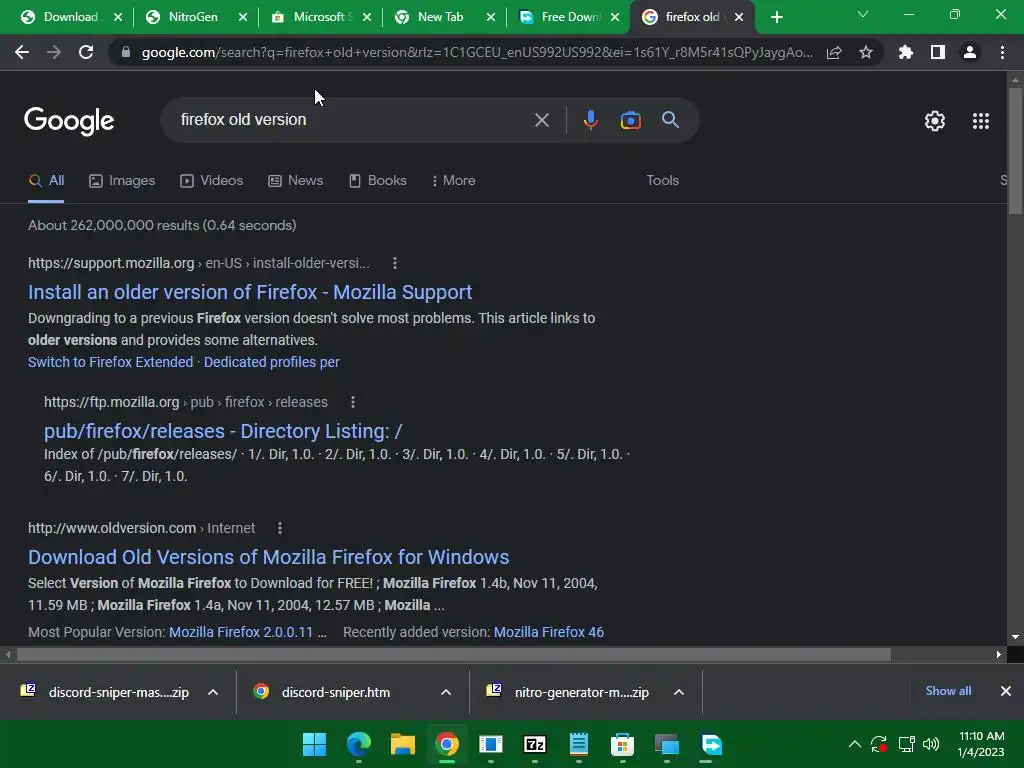Open Windows Start menu
1024x768 pixels.
(x=314, y=744)
